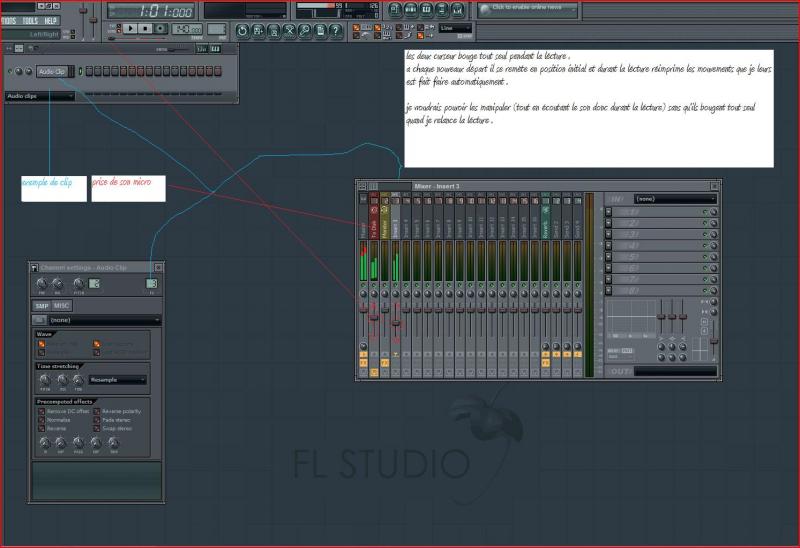Toggle the Normalize checkbox
This screenshot has width=800, height=548.
tap(41, 420)
